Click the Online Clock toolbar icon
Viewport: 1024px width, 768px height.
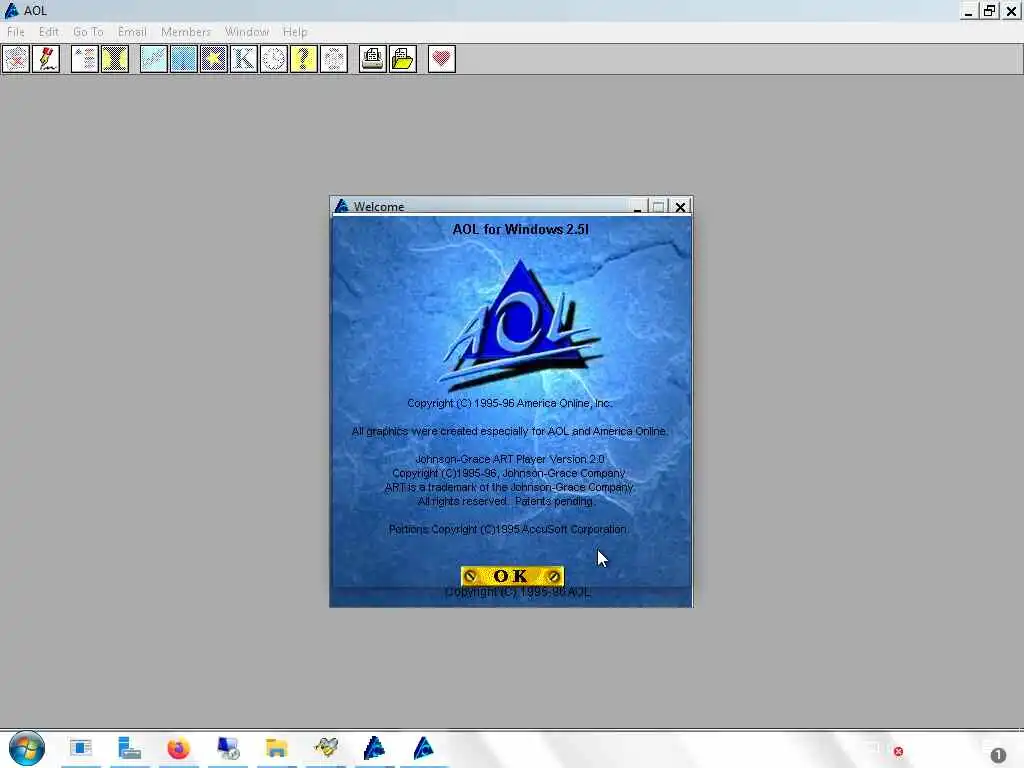point(274,59)
